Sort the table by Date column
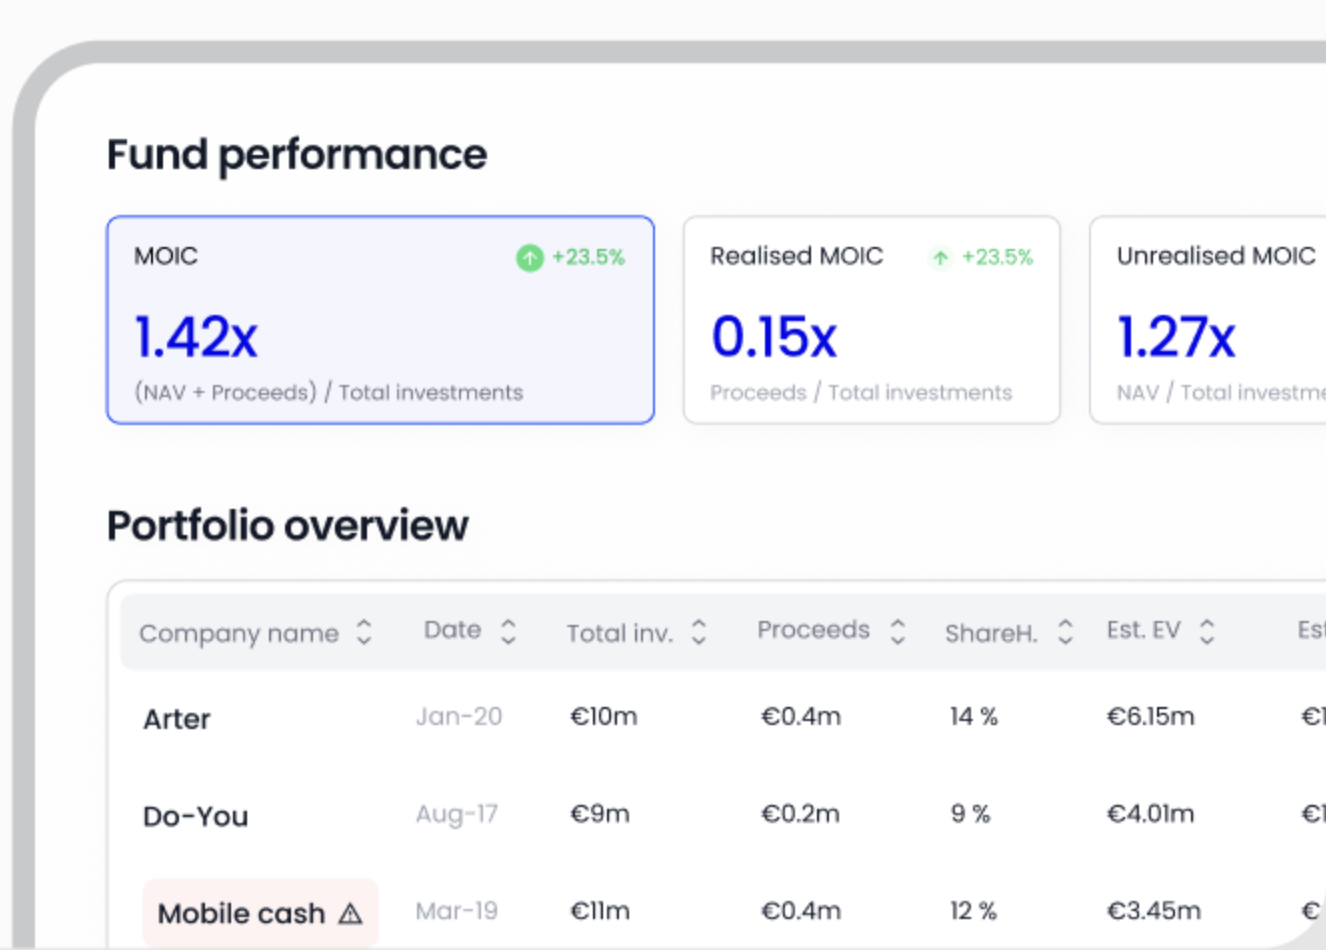Image resolution: width=1326 pixels, height=950 pixels. (508, 630)
